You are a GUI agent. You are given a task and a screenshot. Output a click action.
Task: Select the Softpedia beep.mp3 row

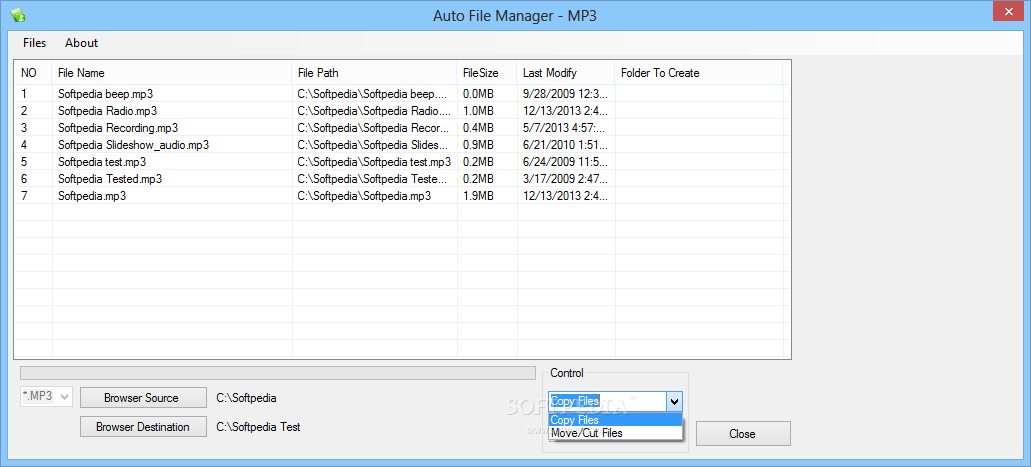pos(105,94)
